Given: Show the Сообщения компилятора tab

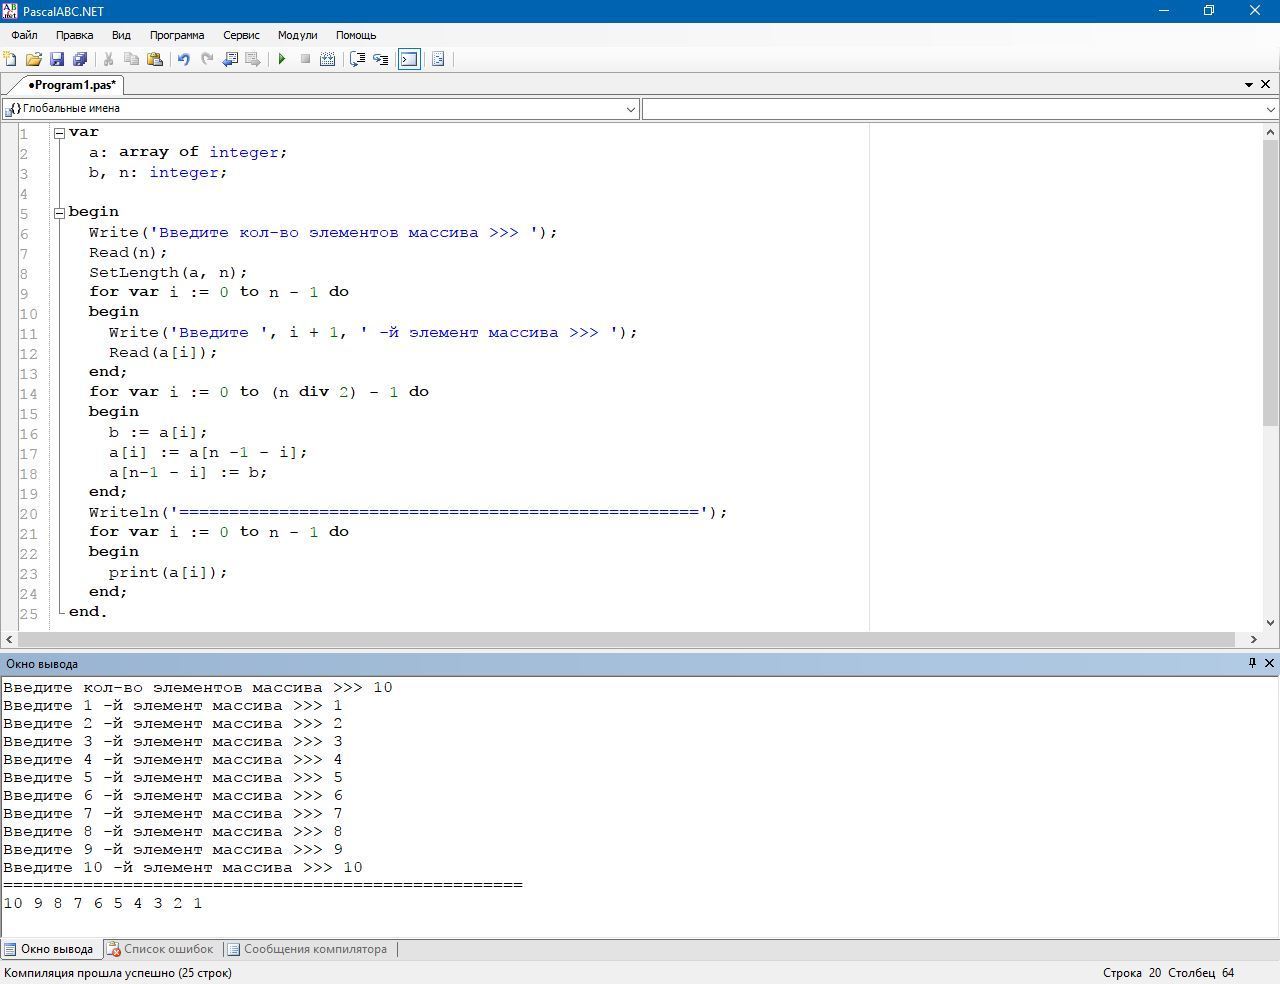Looking at the screenshot, I should tap(307, 949).
